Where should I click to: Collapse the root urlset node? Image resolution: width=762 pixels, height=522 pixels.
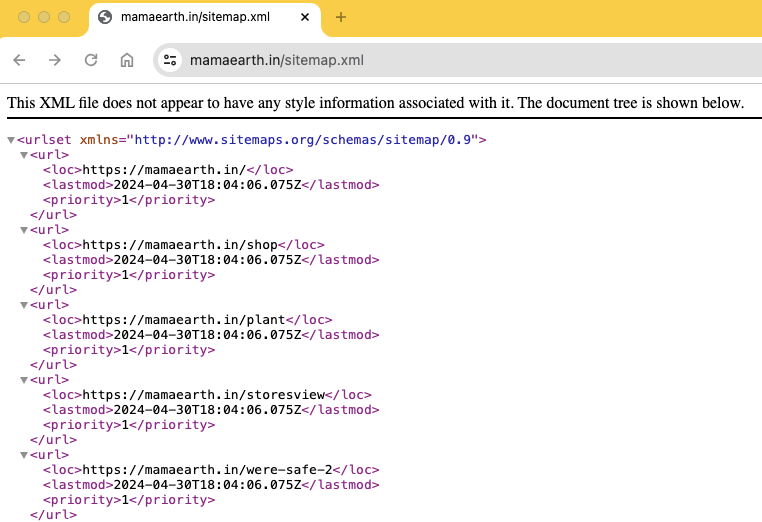pos(11,140)
